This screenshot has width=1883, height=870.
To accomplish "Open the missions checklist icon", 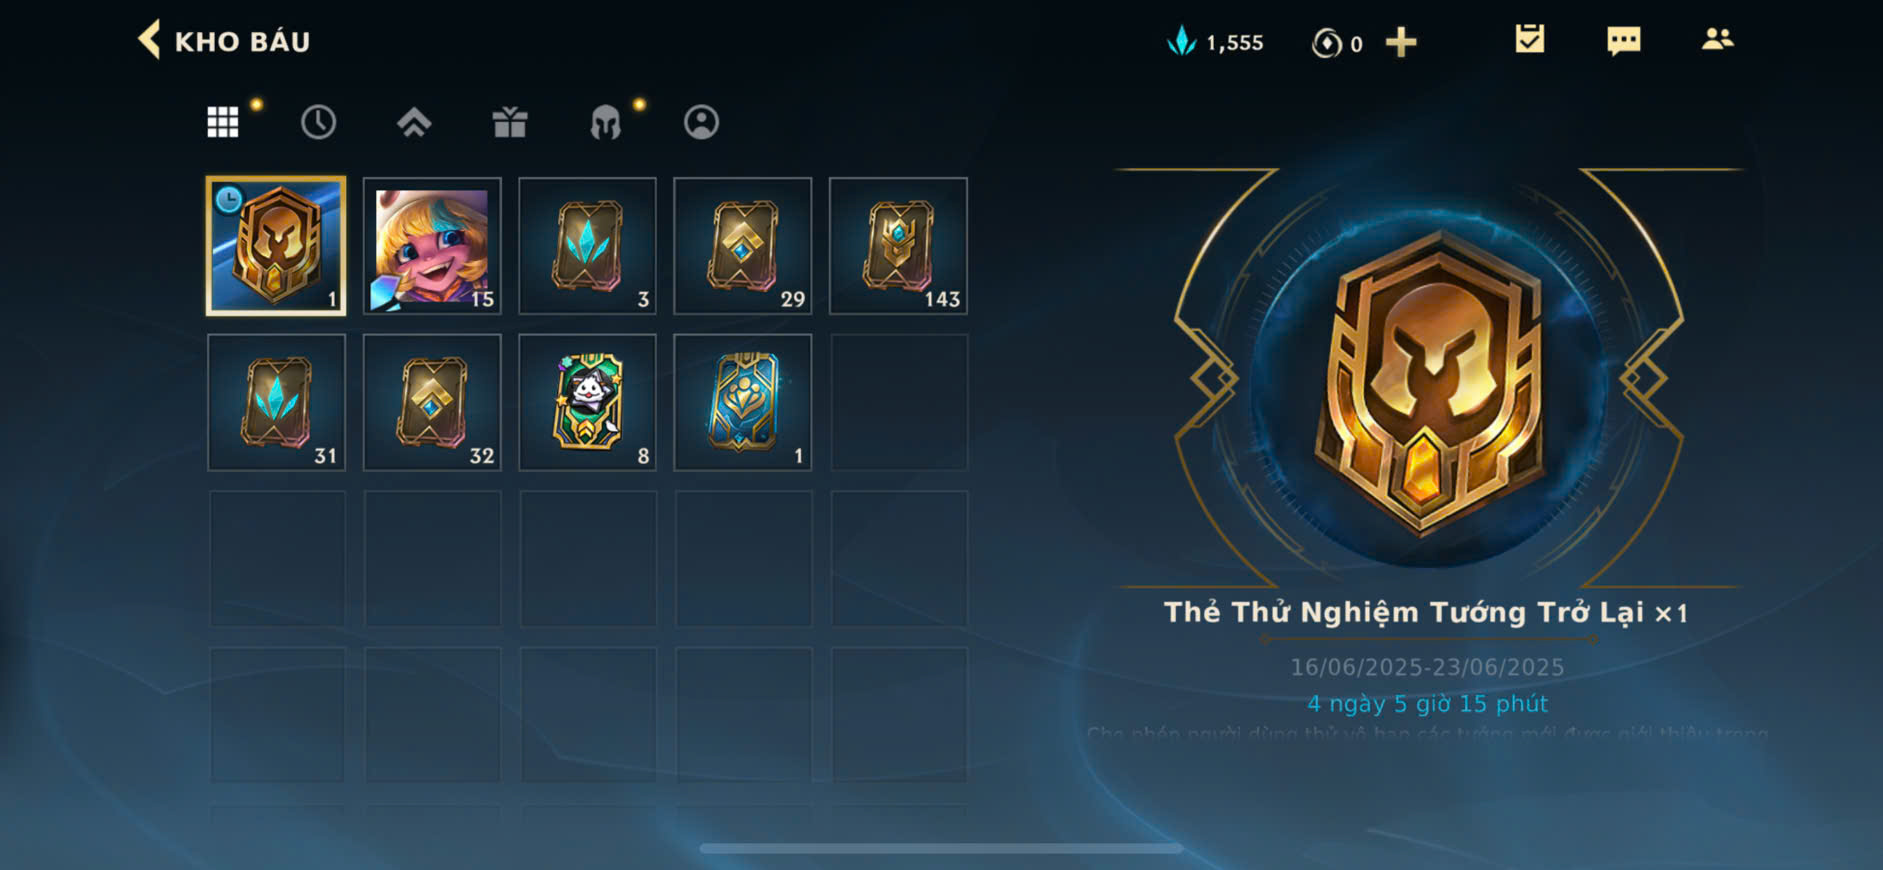I will coord(1529,39).
